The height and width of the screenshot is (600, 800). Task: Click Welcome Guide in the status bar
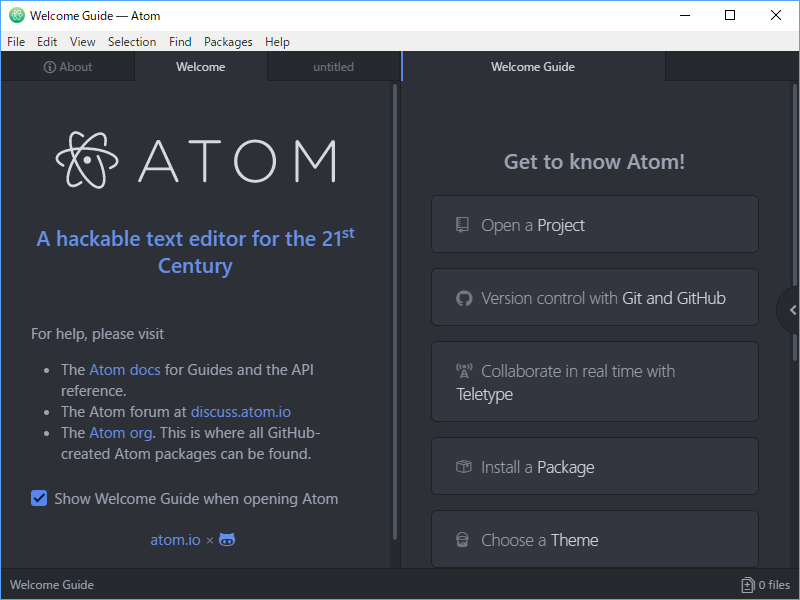point(51,584)
